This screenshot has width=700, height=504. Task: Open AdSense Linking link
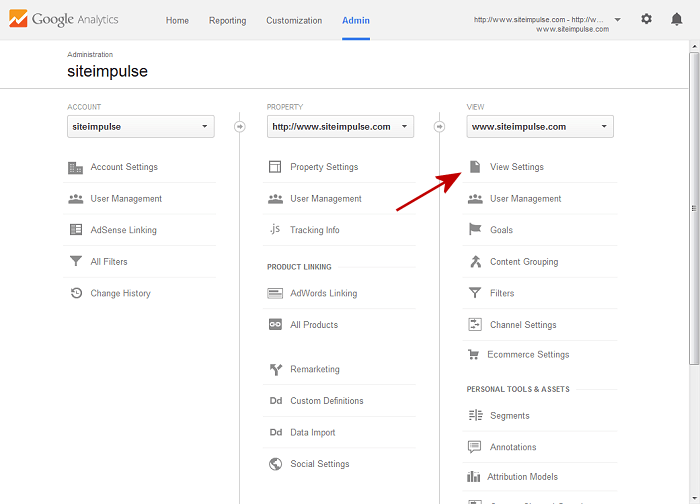coord(124,230)
